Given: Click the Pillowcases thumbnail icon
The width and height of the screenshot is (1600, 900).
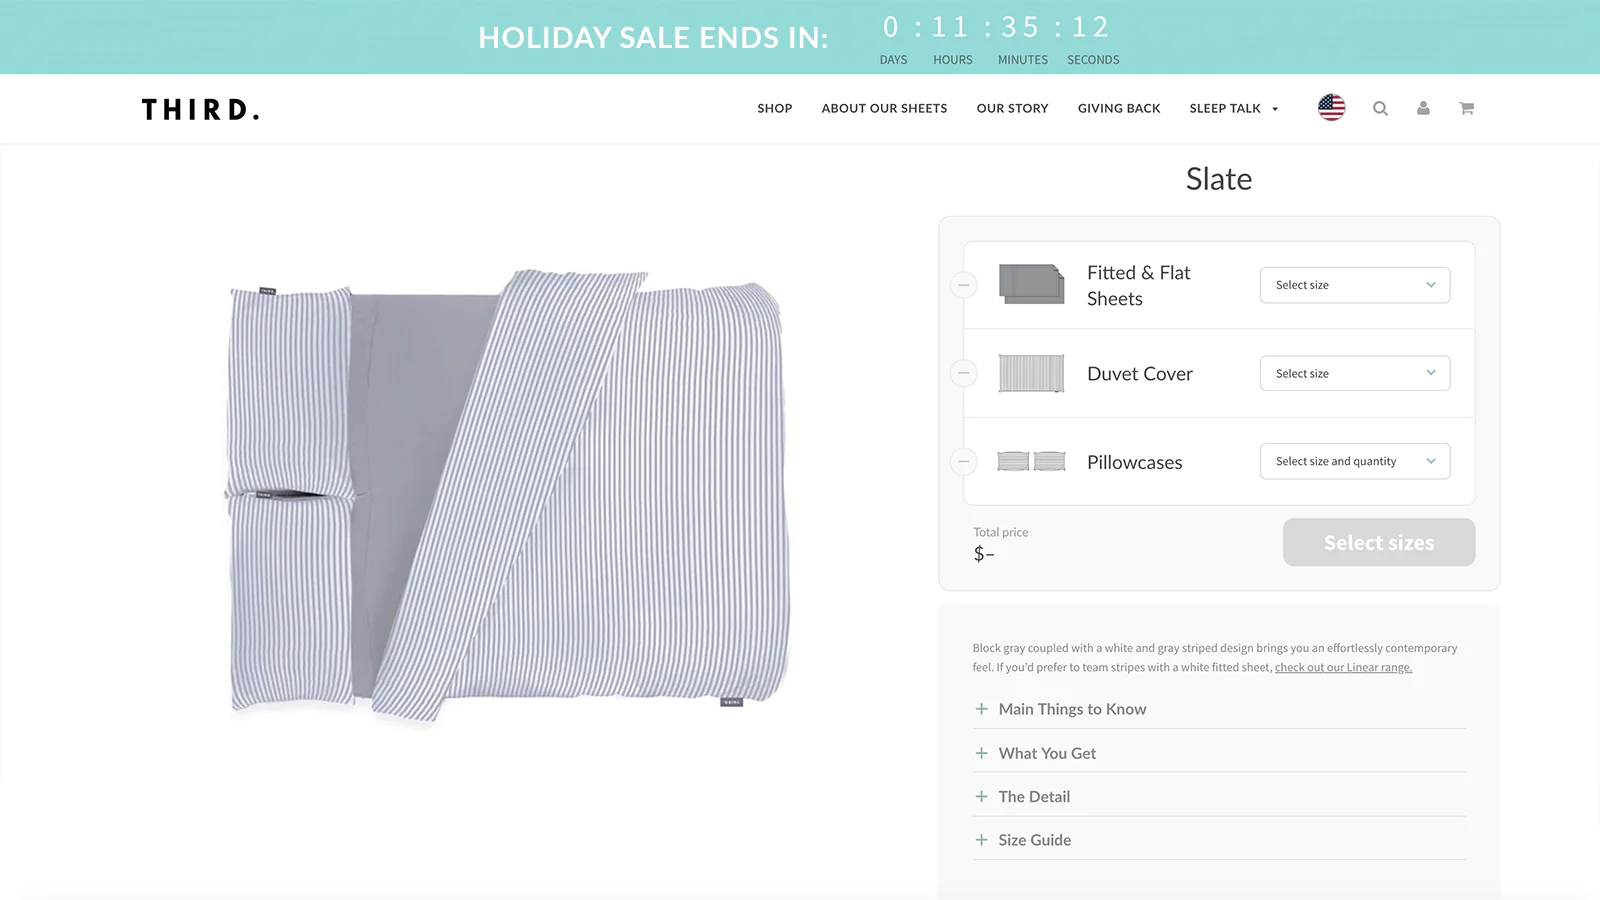Looking at the screenshot, I should tap(1031, 461).
